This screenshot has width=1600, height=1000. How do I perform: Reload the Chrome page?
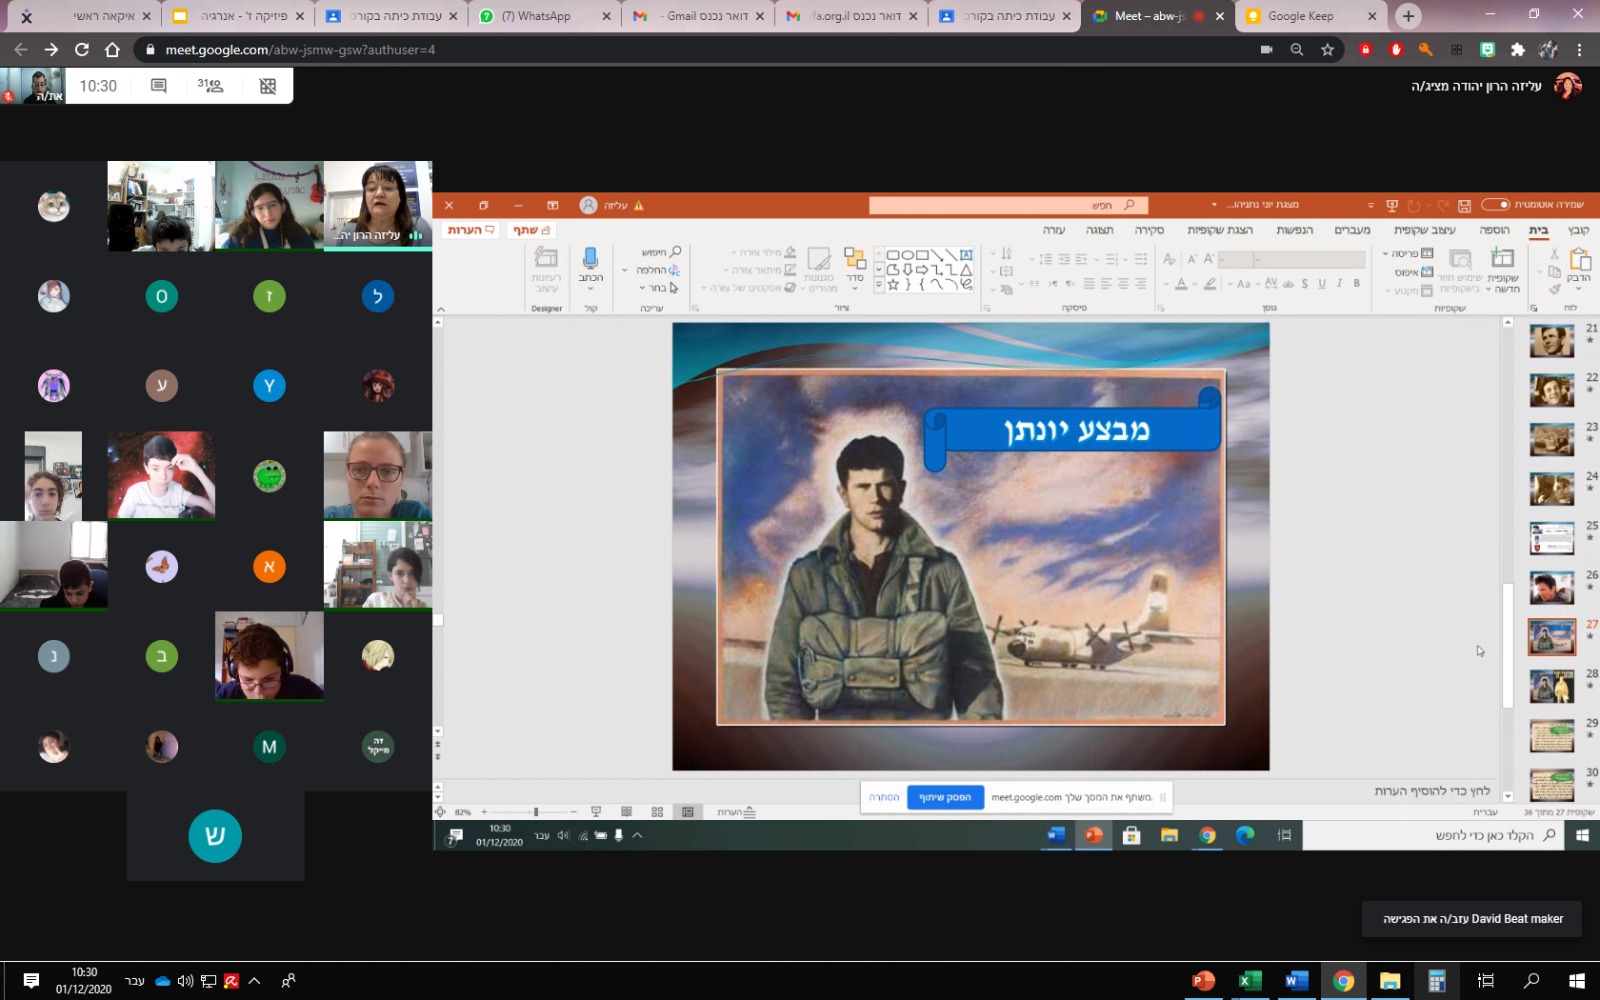click(82, 49)
